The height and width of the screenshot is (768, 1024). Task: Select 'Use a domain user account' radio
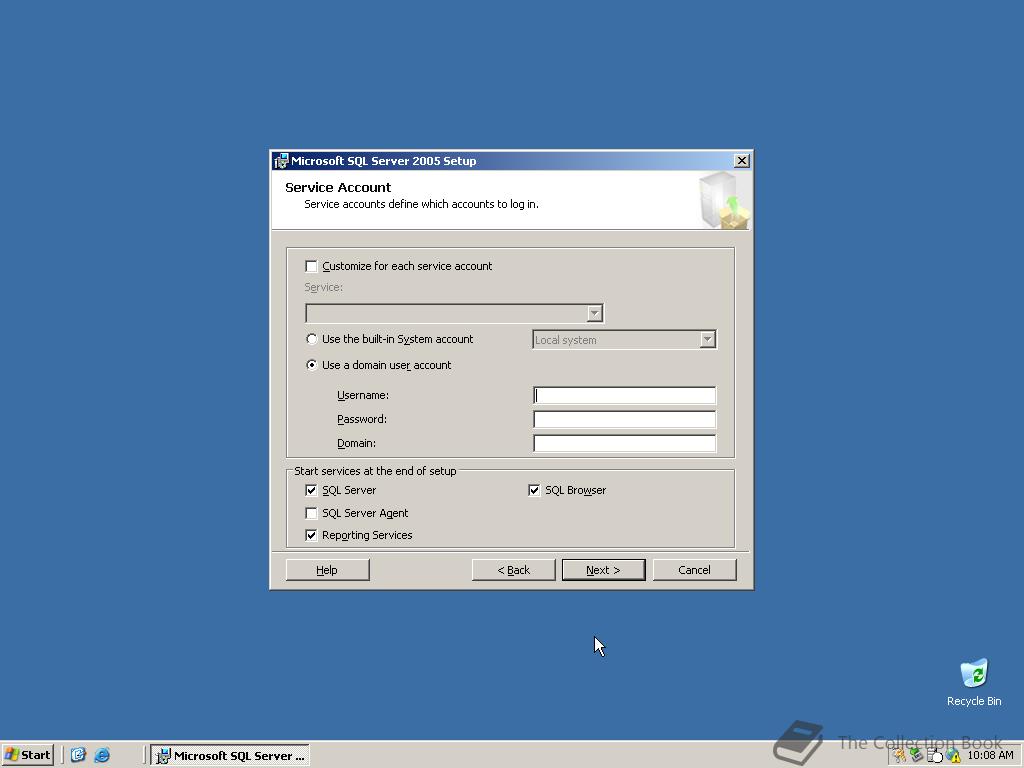312,365
